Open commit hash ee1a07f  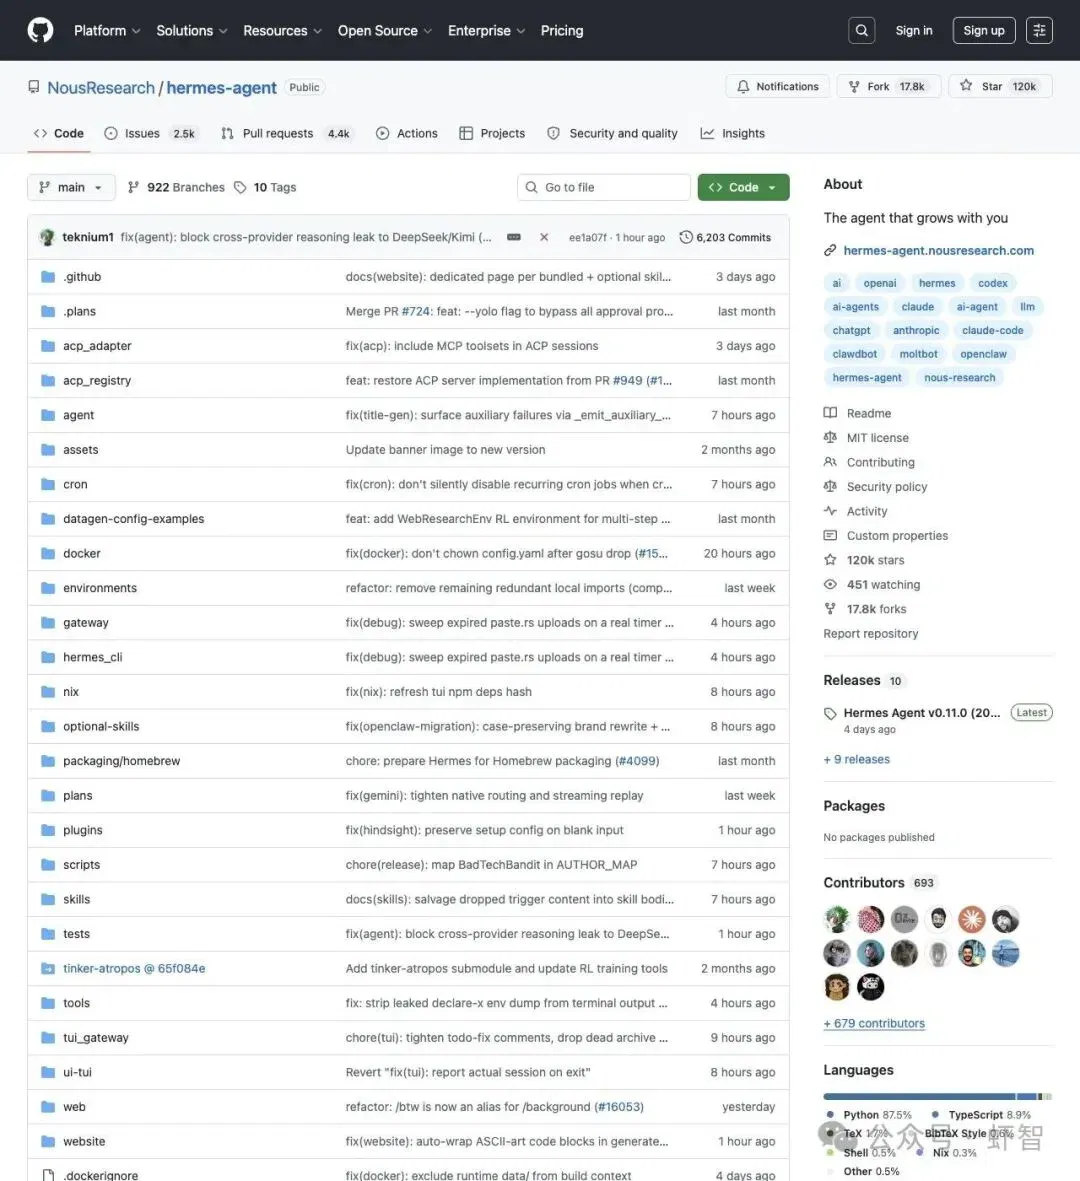coord(587,237)
